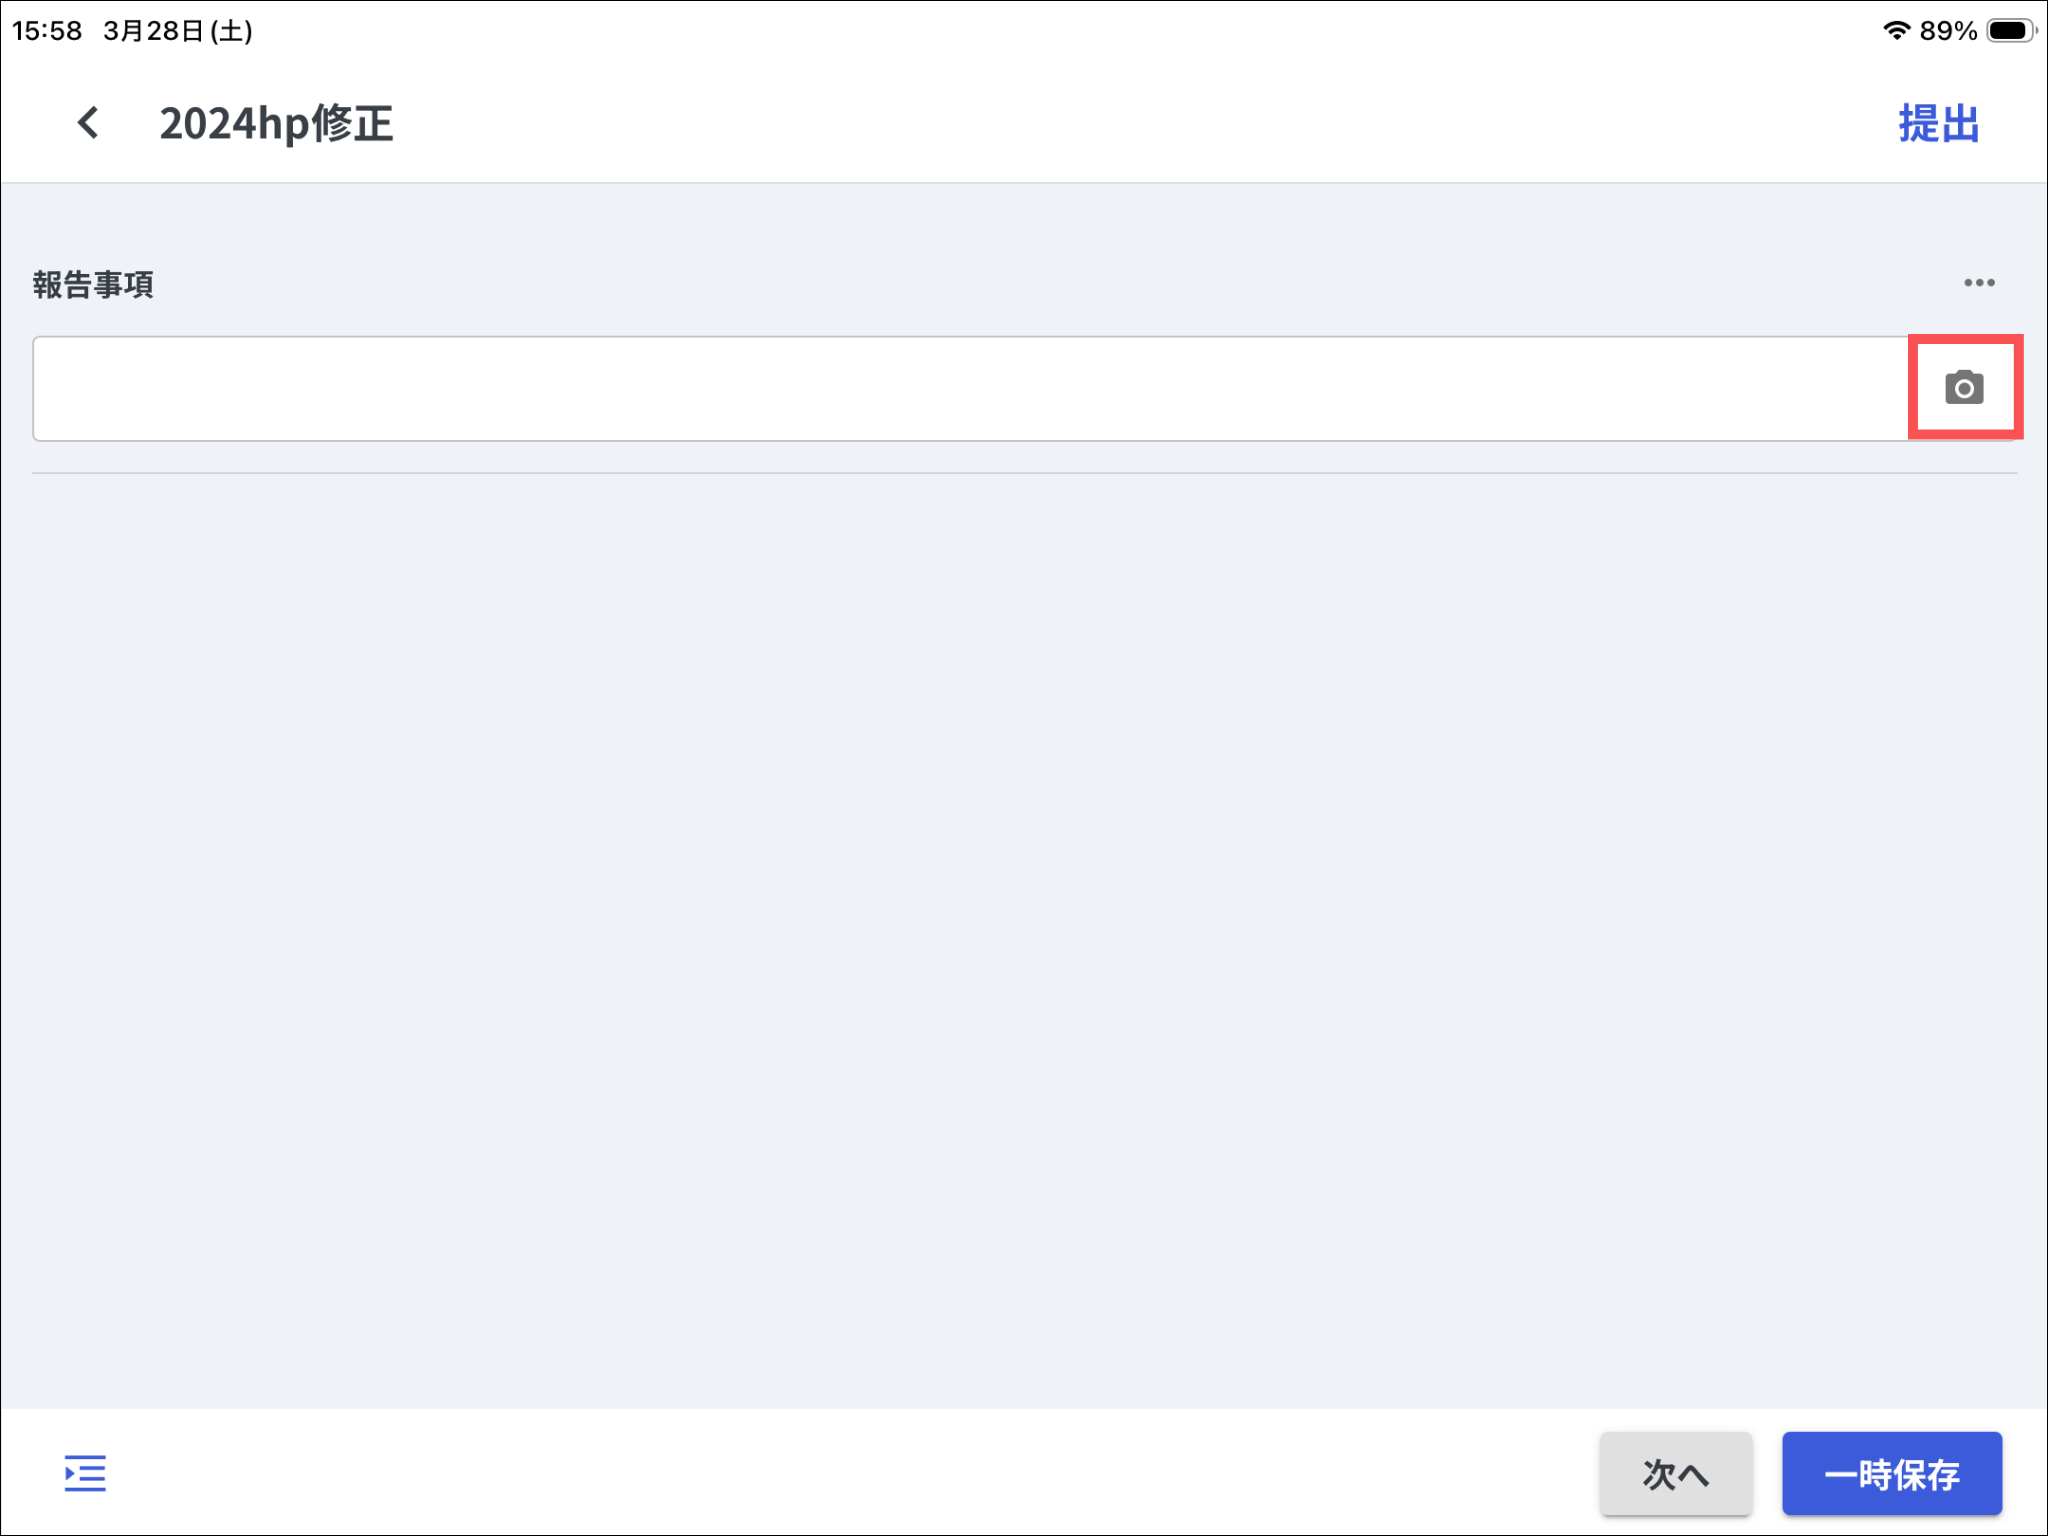
Task: Go to next page with 次へ
Action: pyautogui.click(x=1675, y=1474)
